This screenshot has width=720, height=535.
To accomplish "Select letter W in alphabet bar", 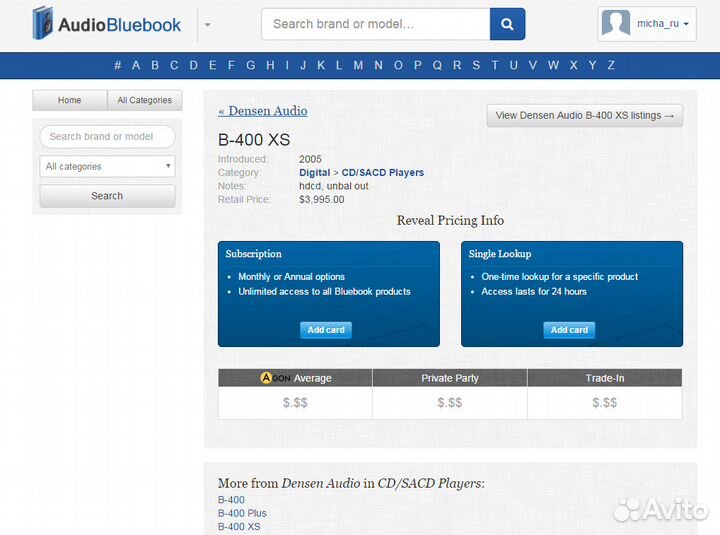I will coord(553,65).
